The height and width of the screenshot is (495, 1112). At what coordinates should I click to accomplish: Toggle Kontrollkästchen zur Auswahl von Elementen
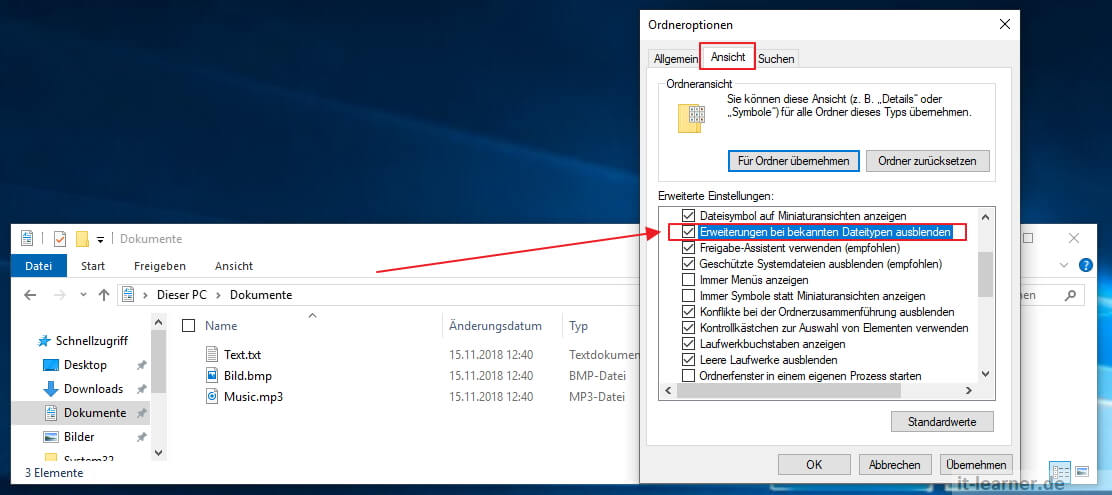pyautogui.click(x=688, y=328)
